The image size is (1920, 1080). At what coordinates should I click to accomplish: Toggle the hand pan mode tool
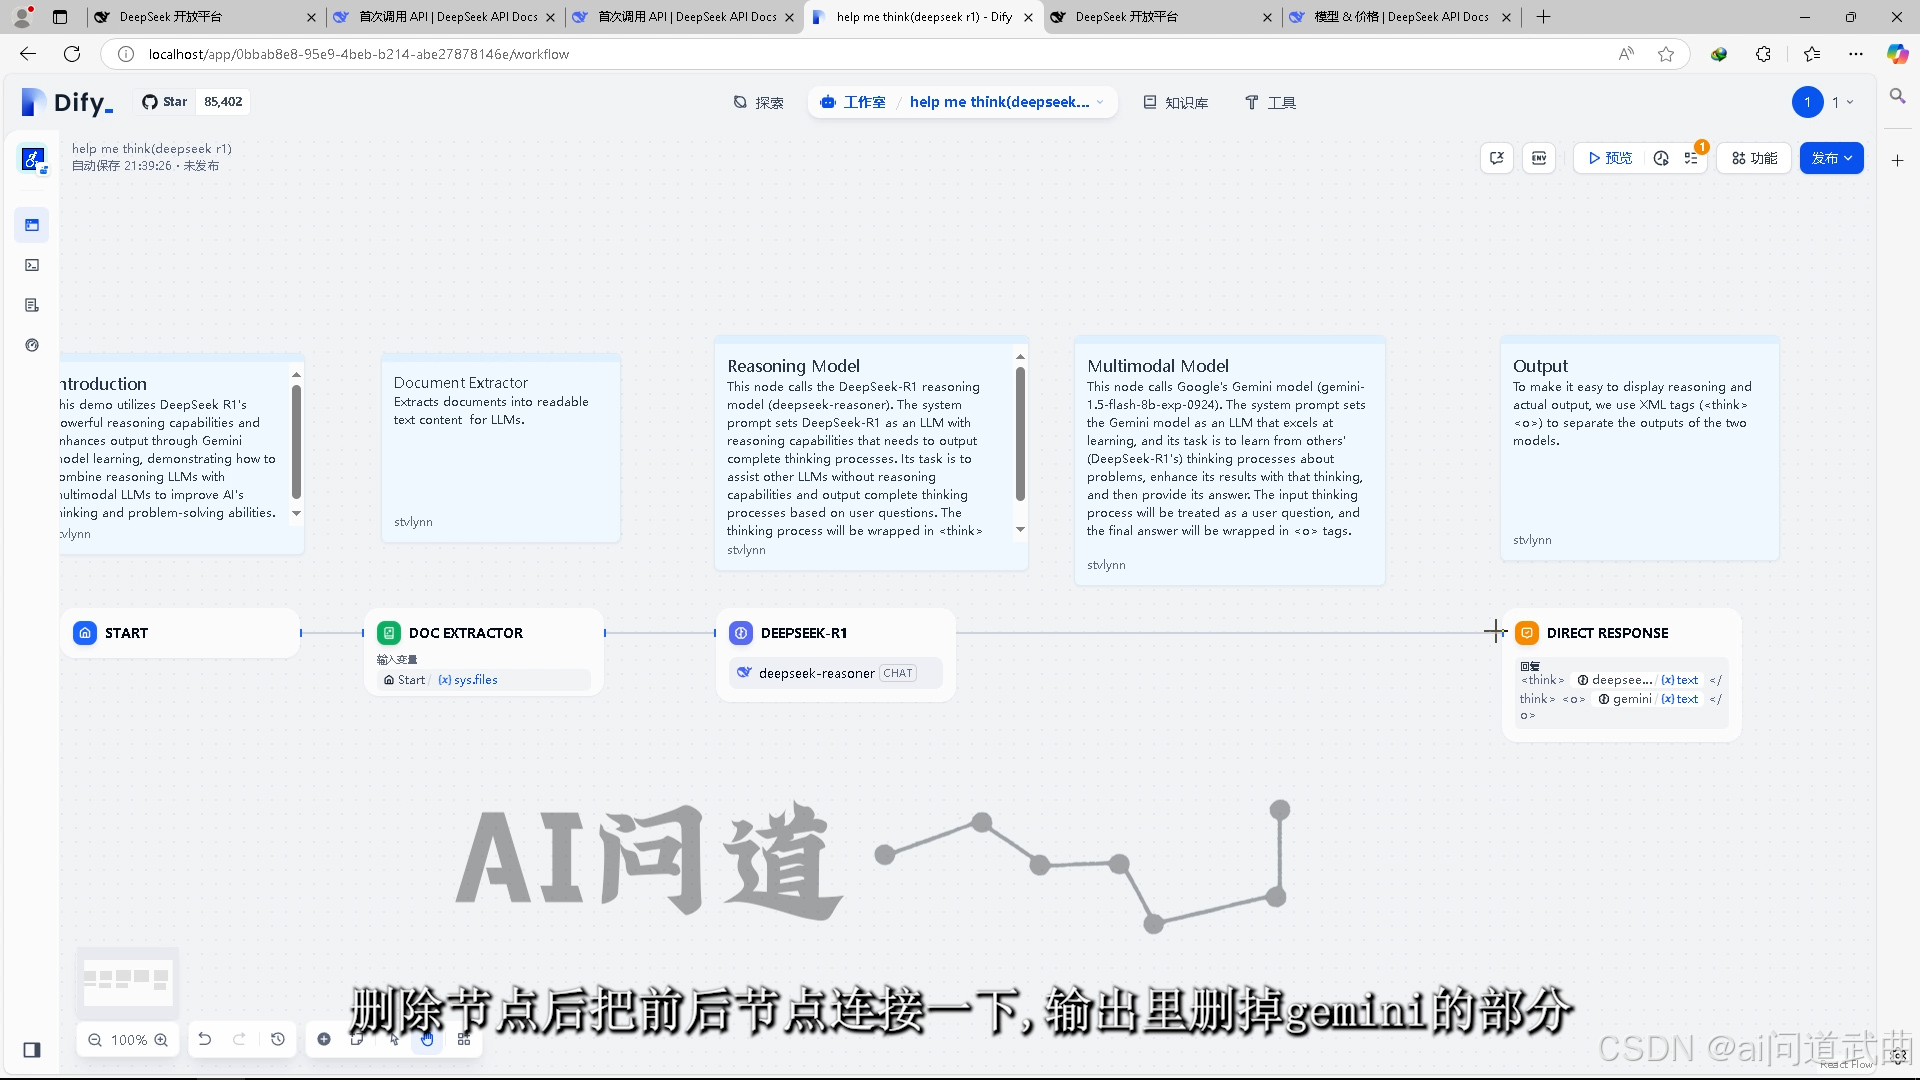coord(427,1040)
